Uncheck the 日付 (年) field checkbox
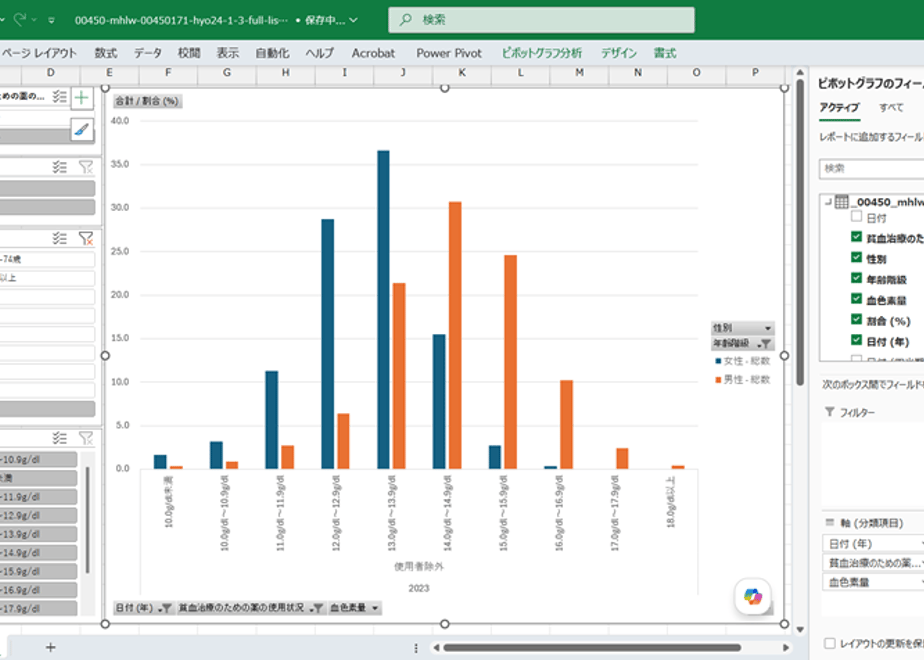The height and width of the screenshot is (660, 924). click(856, 340)
